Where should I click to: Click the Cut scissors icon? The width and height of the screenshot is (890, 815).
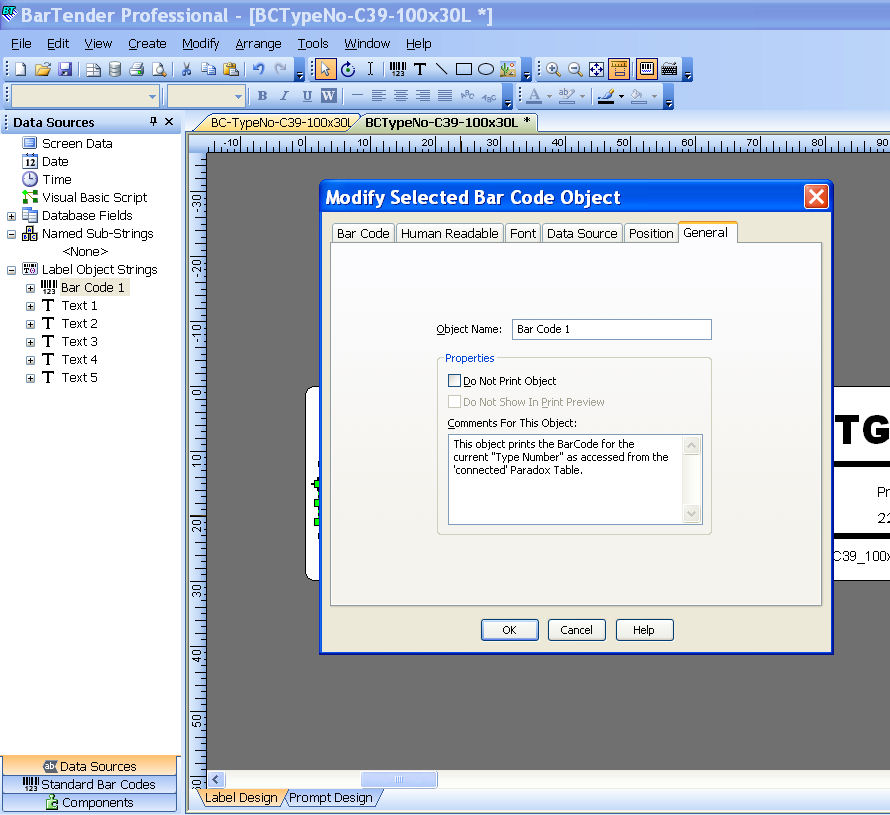pyautogui.click(x=186, y=69)
